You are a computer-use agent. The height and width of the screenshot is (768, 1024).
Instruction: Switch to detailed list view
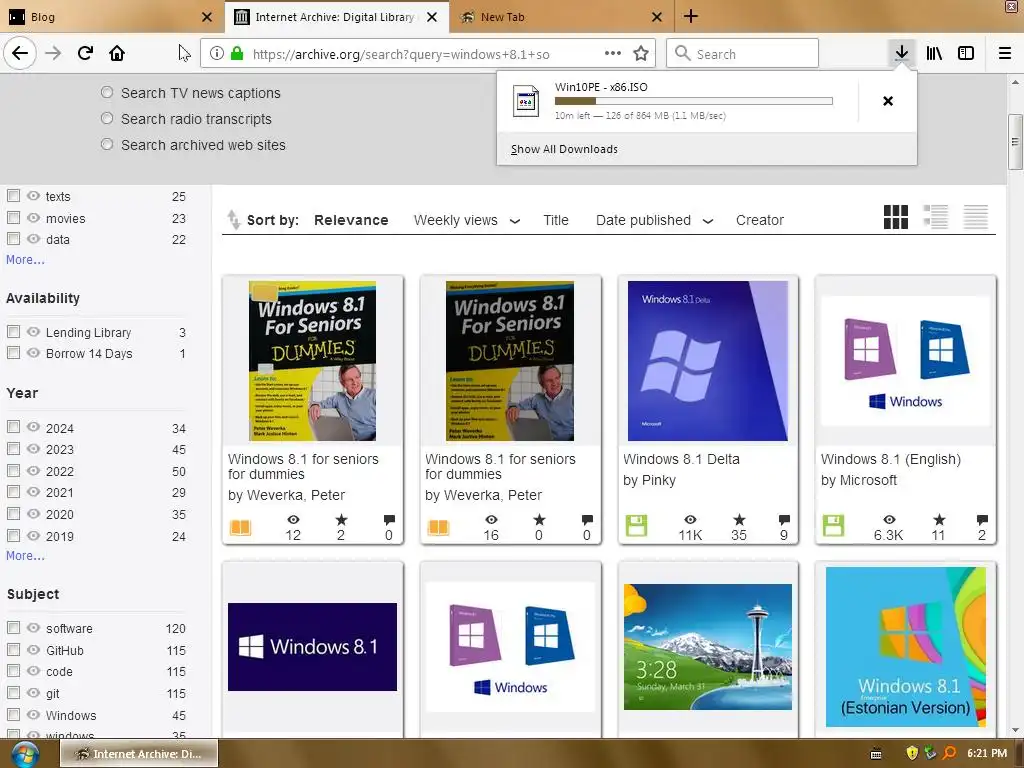[935, 217]
